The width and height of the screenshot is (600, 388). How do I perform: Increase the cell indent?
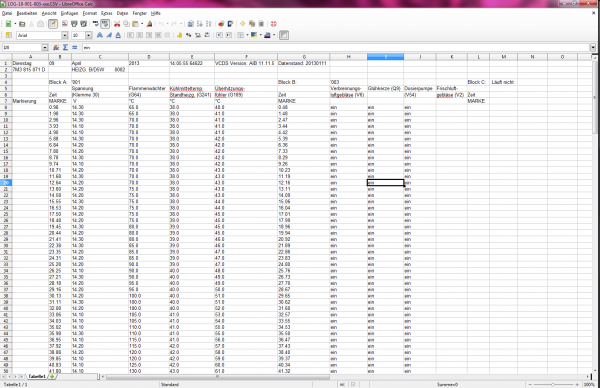[228, 35]
